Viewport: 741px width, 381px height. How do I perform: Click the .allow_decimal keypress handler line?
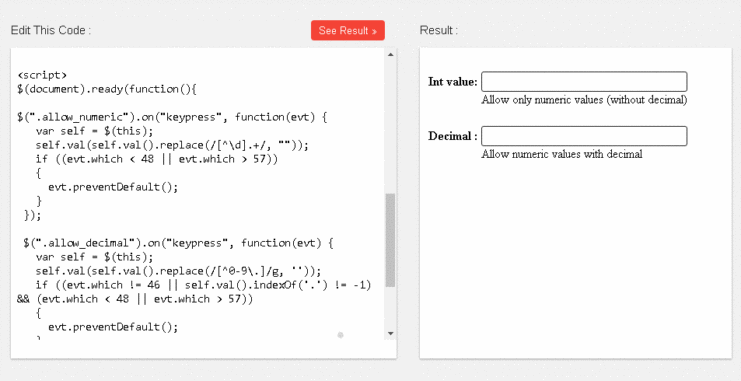[x=178, y=243]
